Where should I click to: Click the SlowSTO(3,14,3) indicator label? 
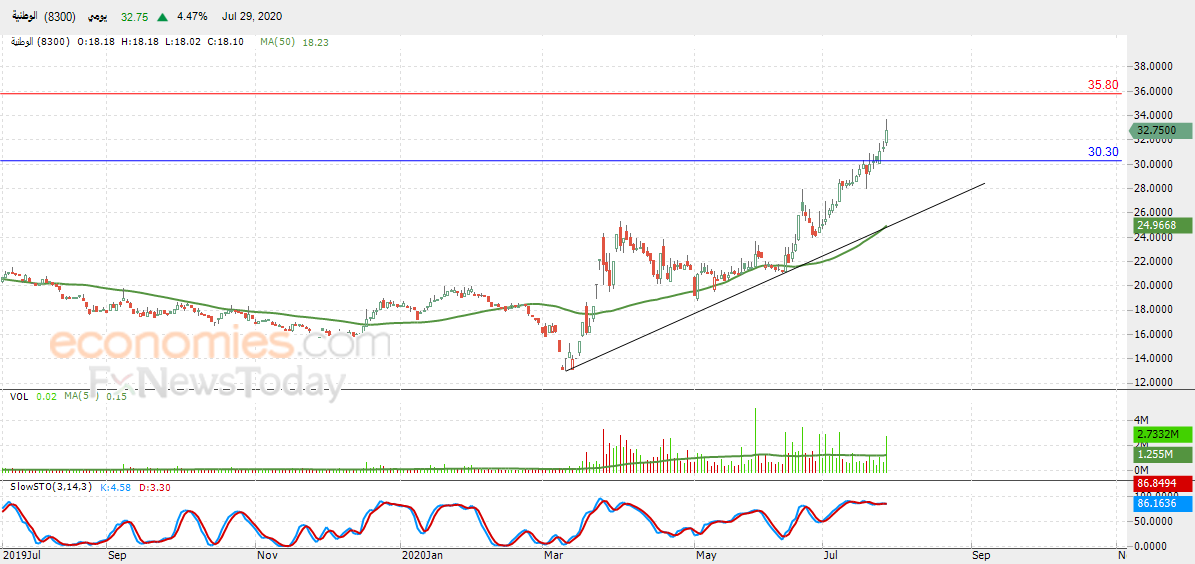(51, 486)
